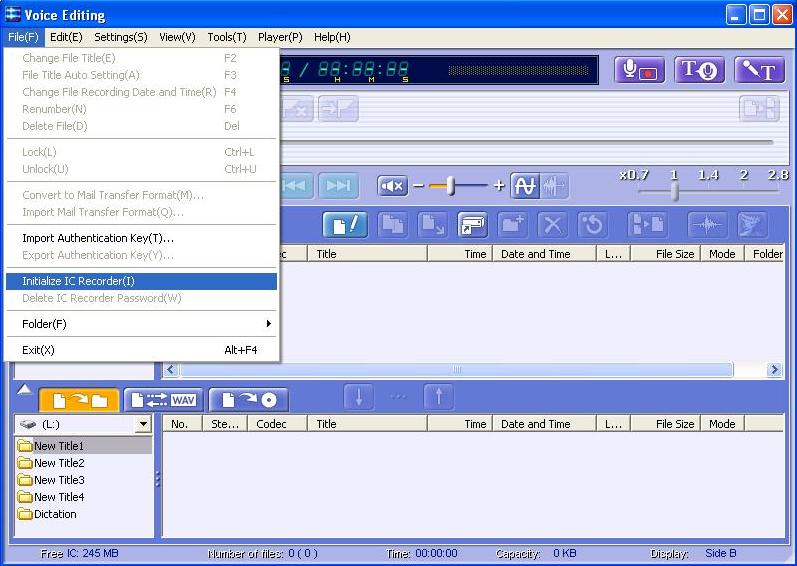This screenshot has height=566, width=797.
Task: Sort upper list by Date and Time
Action: click(544, 254)
